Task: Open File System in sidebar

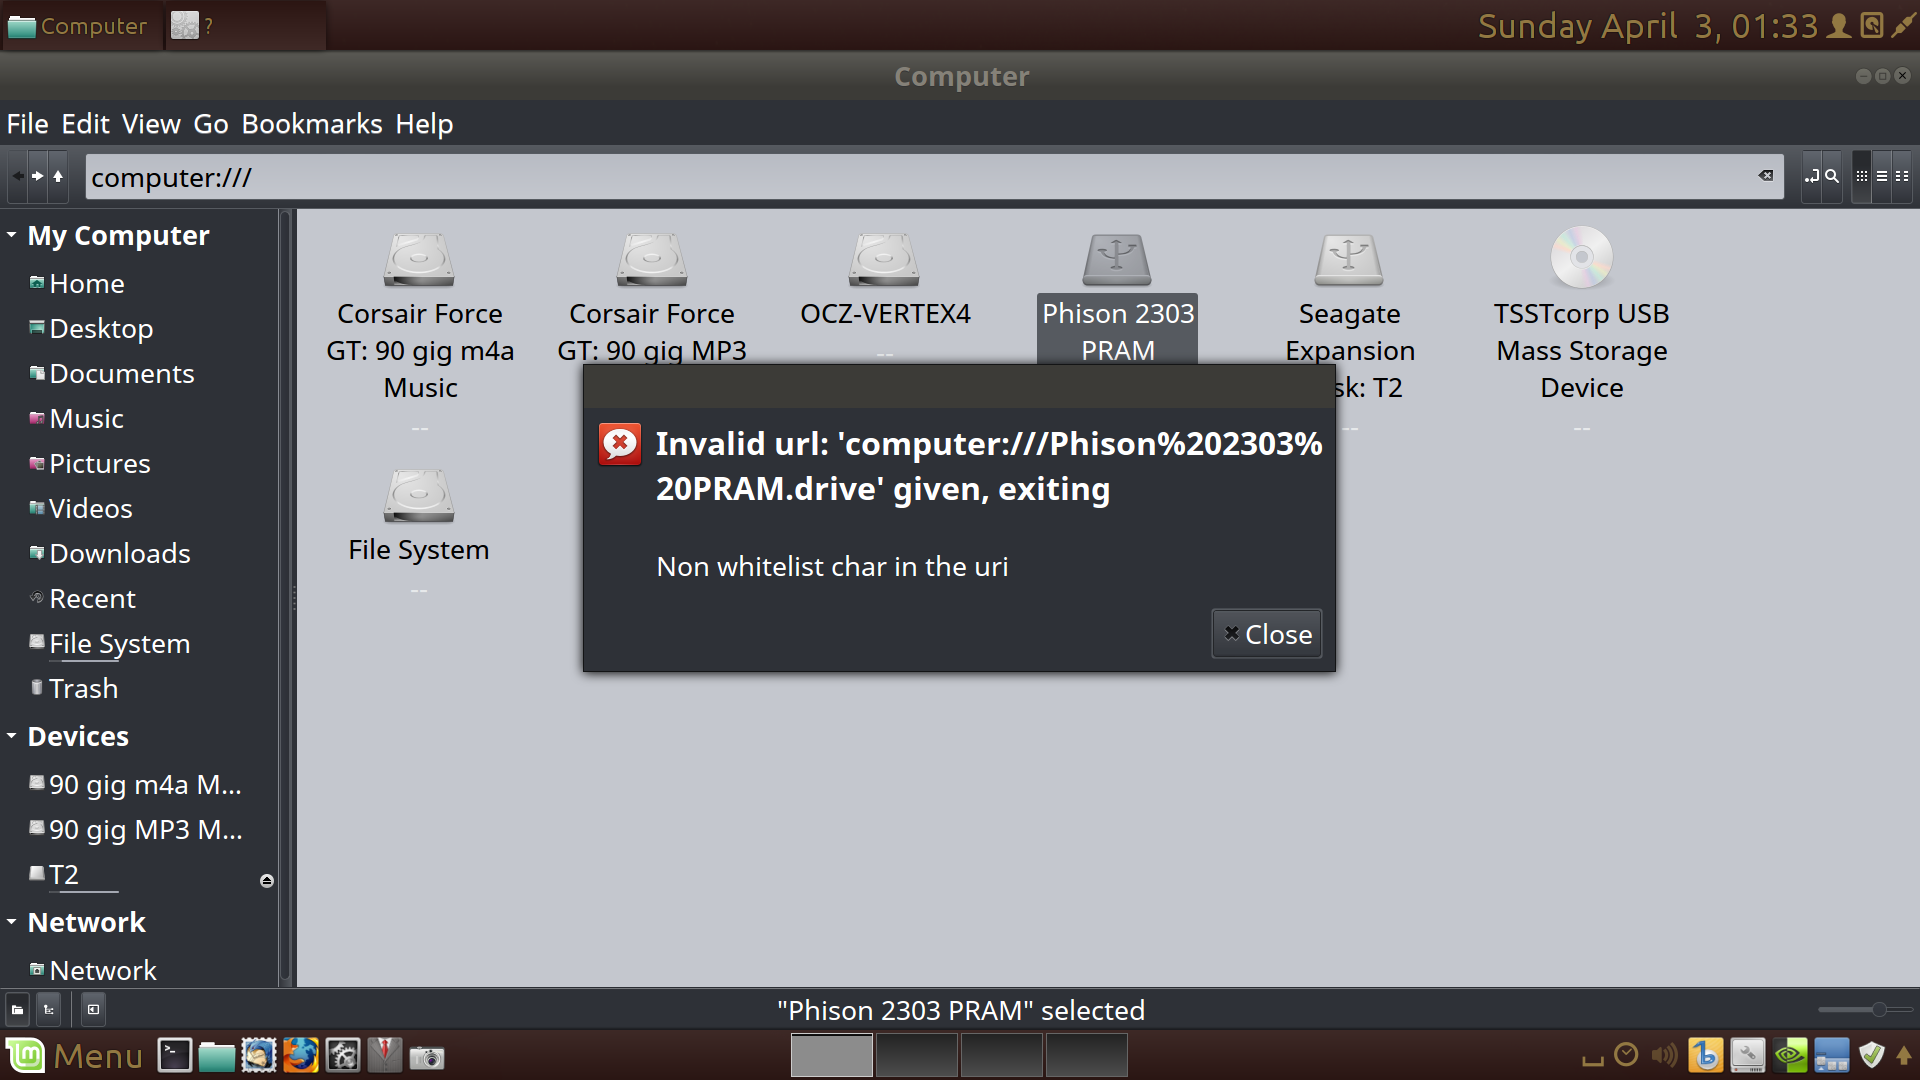Action: [120, 644]
